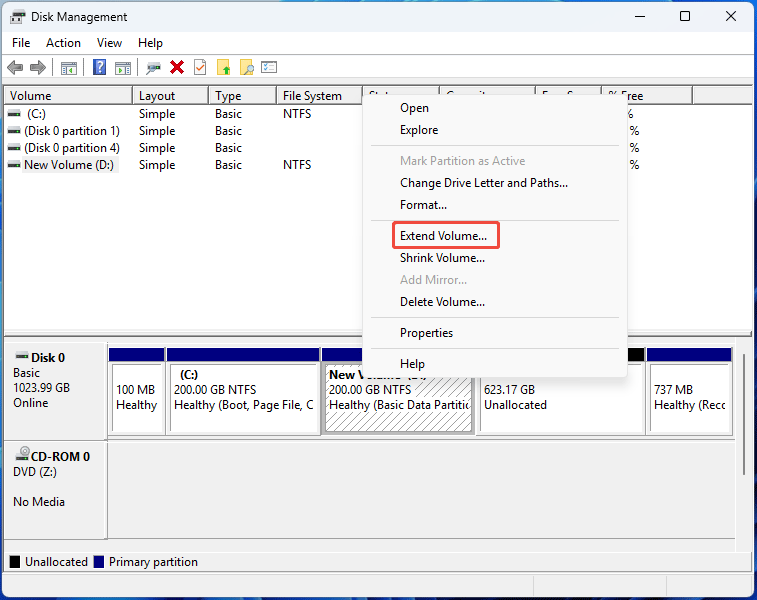757x600 pixels.
Task: Click the graphical pane vertical scrollbar
Action: pyautogui.click(x=743, y=415)
